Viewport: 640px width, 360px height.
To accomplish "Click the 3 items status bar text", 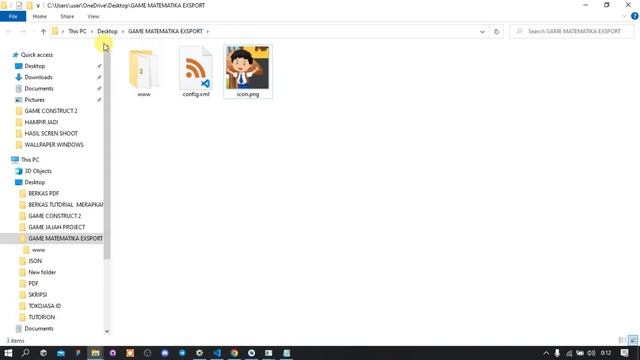I will coord(15,340).
